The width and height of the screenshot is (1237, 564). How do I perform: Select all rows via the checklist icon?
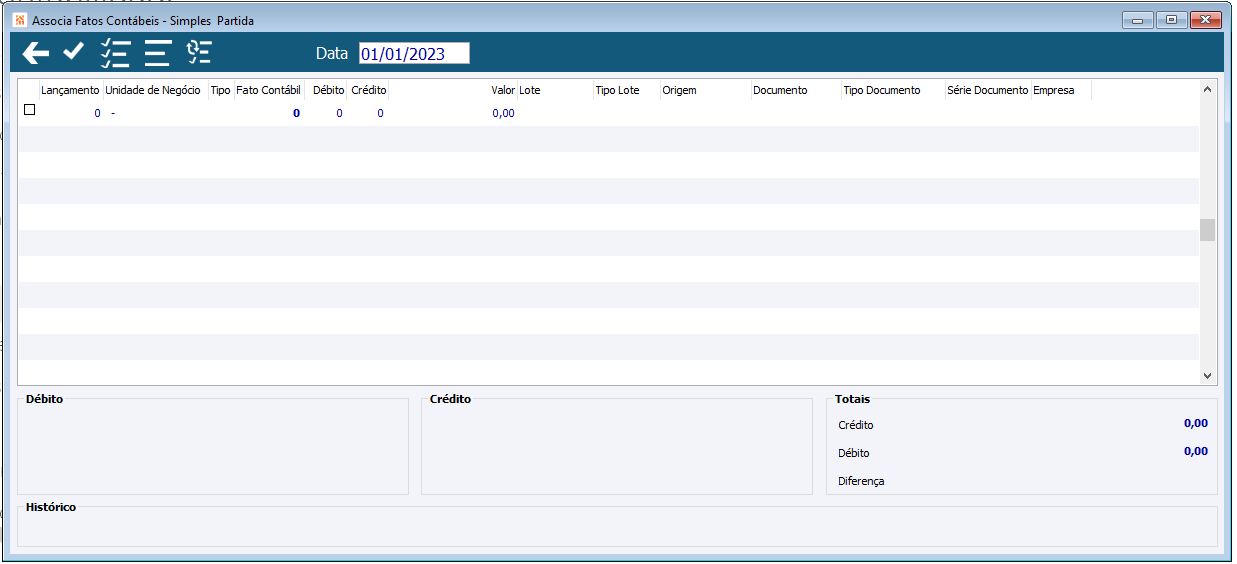116,53
